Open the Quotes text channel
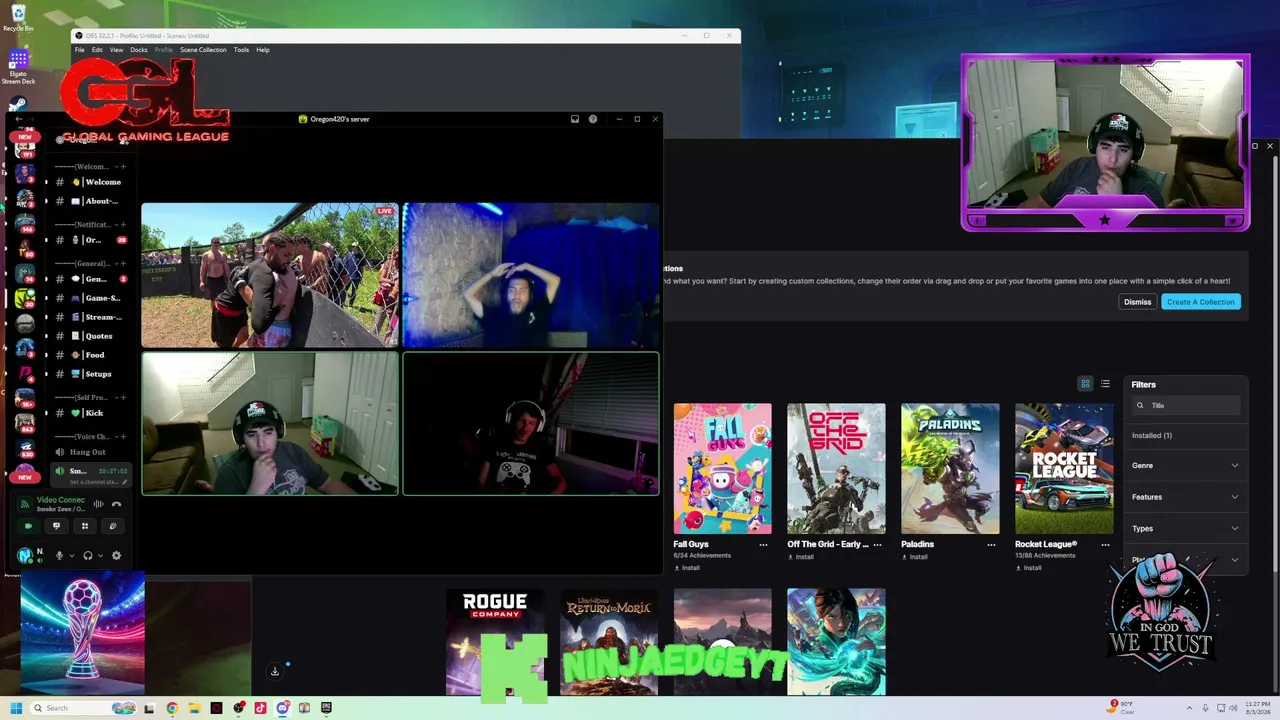 (91, 336)
